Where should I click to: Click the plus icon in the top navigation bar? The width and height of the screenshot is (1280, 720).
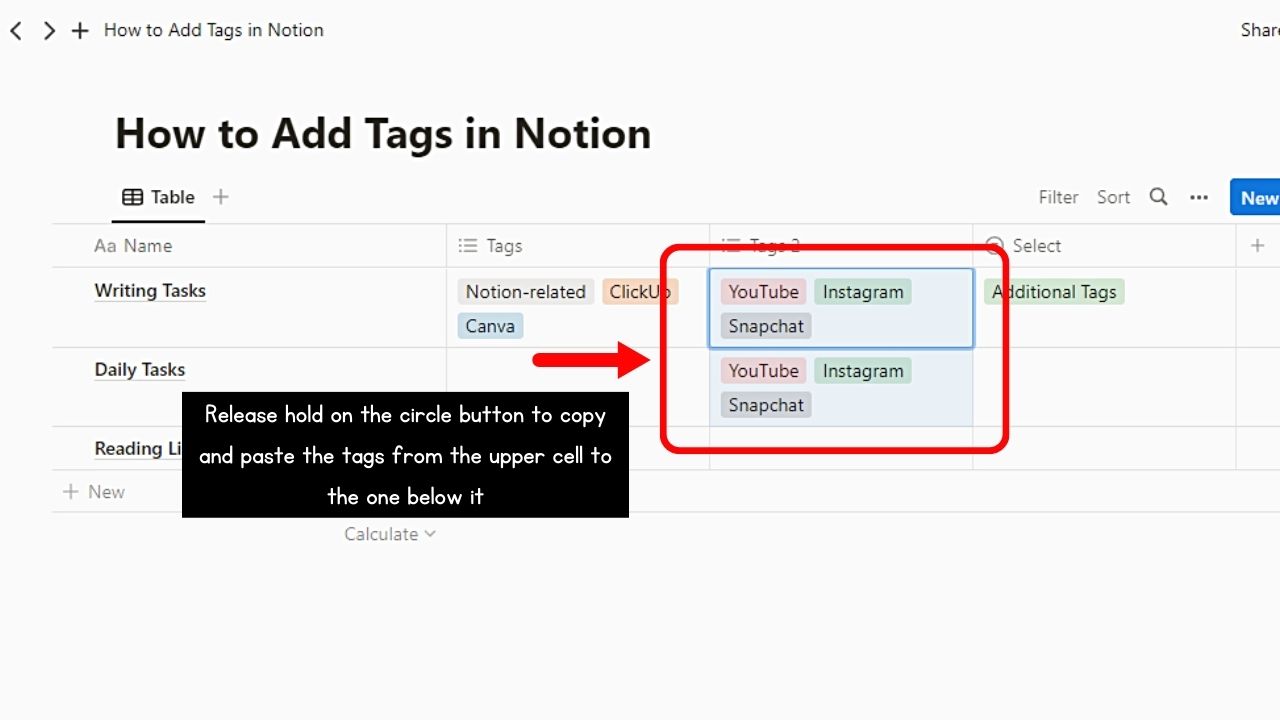[x=80, y=30]
